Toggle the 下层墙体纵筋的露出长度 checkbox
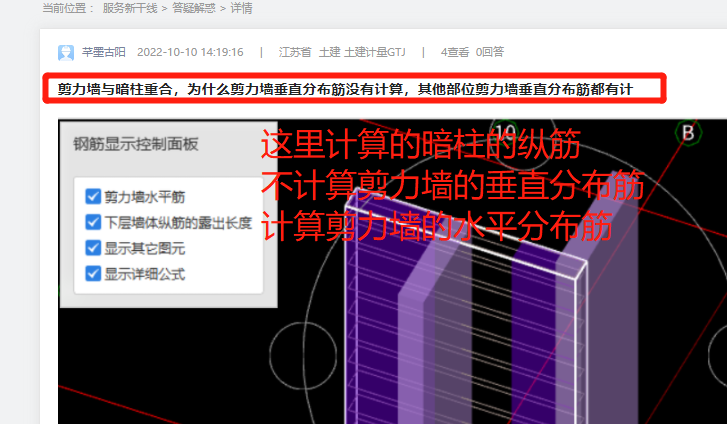727x424 pixels. click(93, 222)
